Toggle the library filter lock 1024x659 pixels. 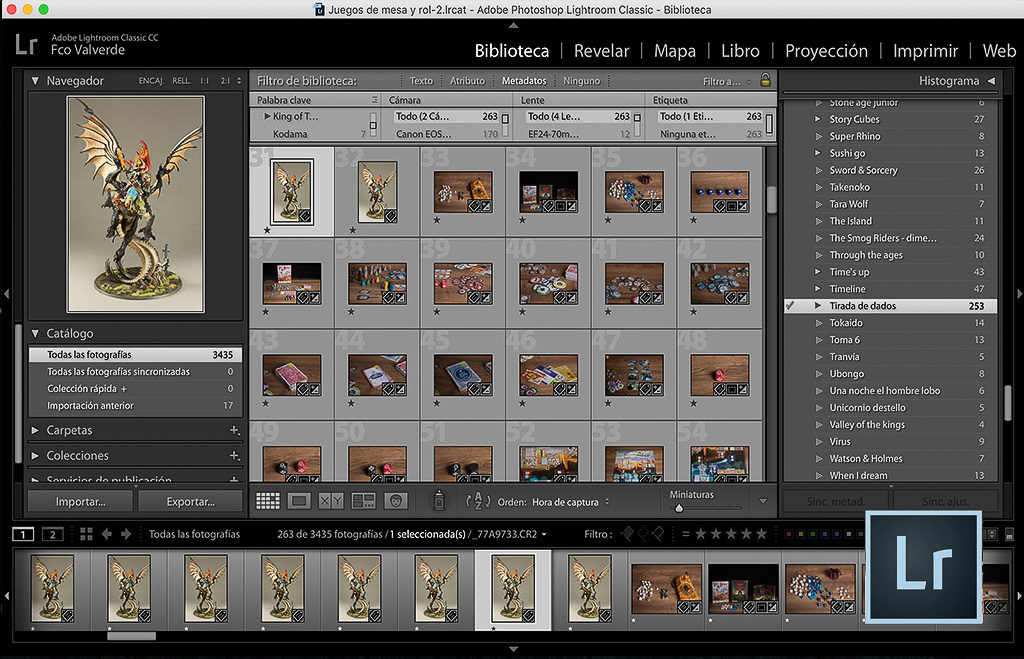click(765, 80)
